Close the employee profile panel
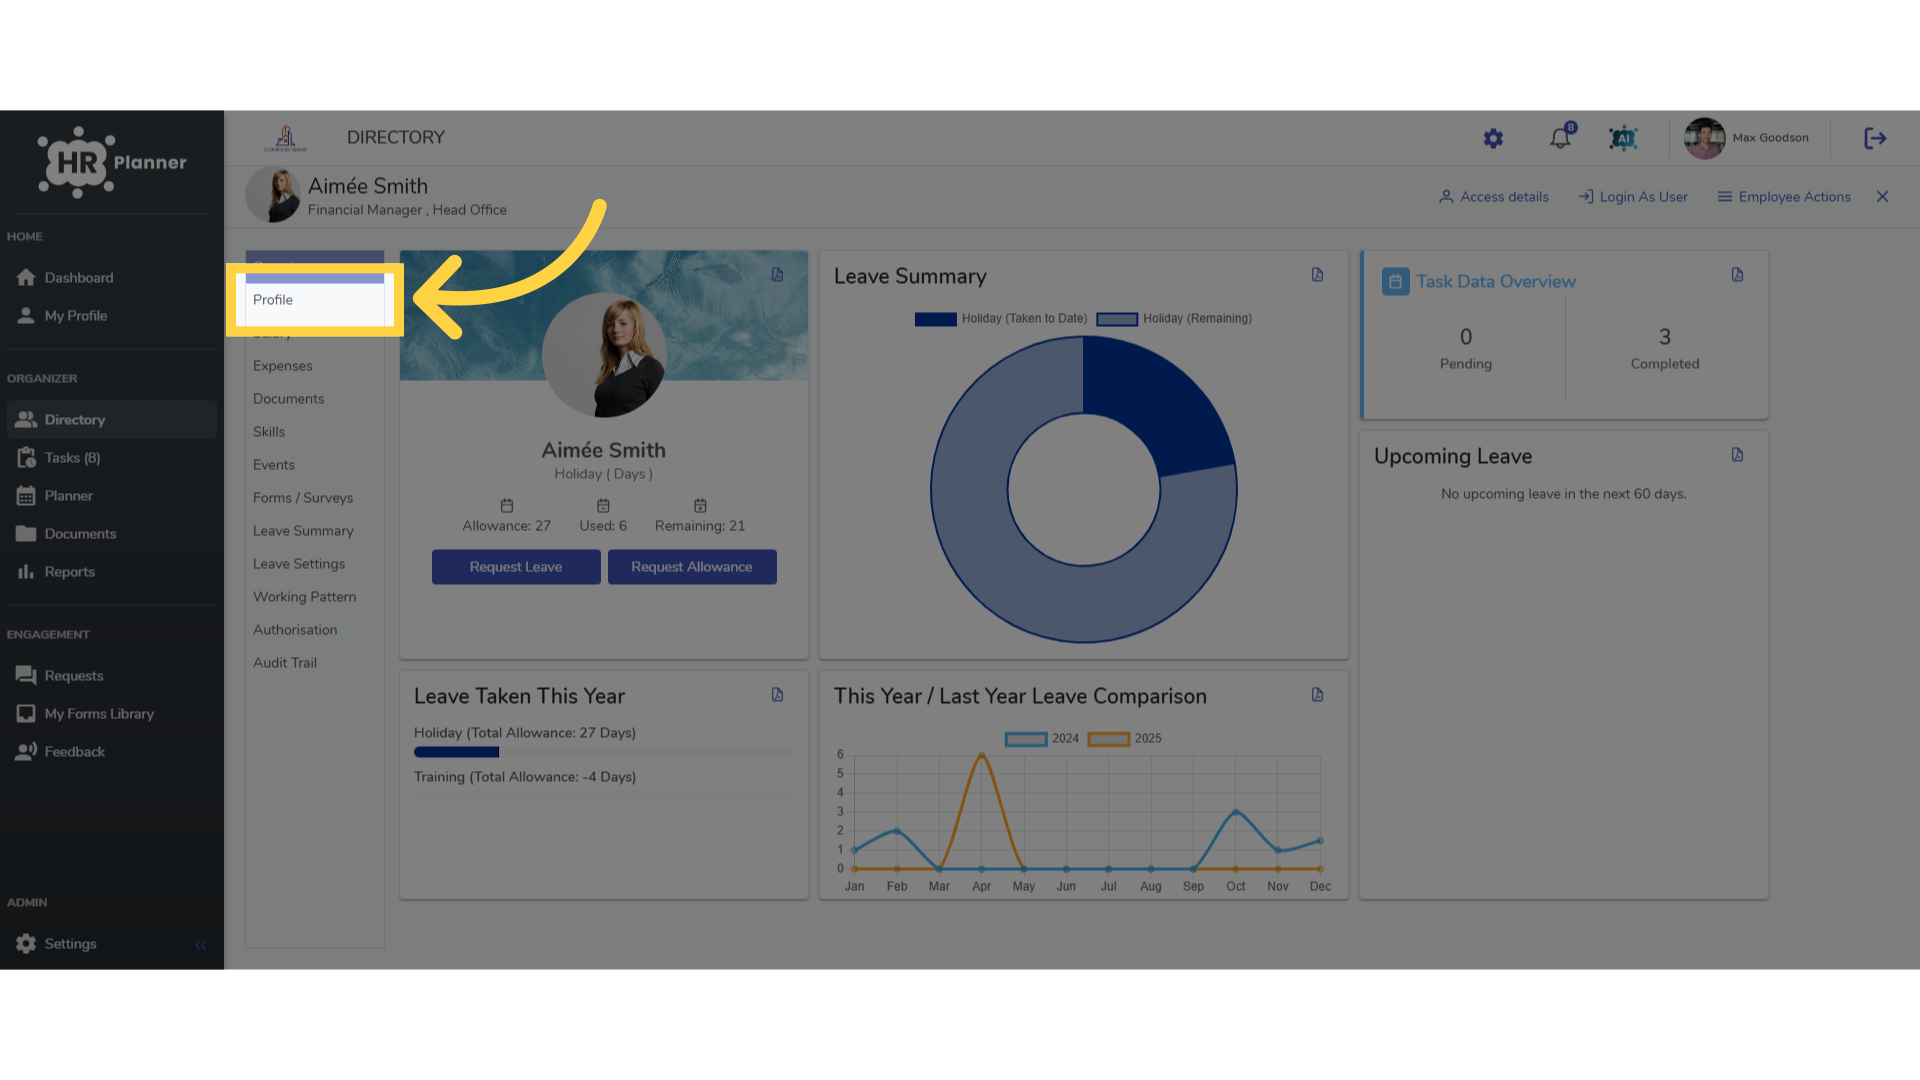This screenshot has height=1080, width=1920. point(1882,197)
